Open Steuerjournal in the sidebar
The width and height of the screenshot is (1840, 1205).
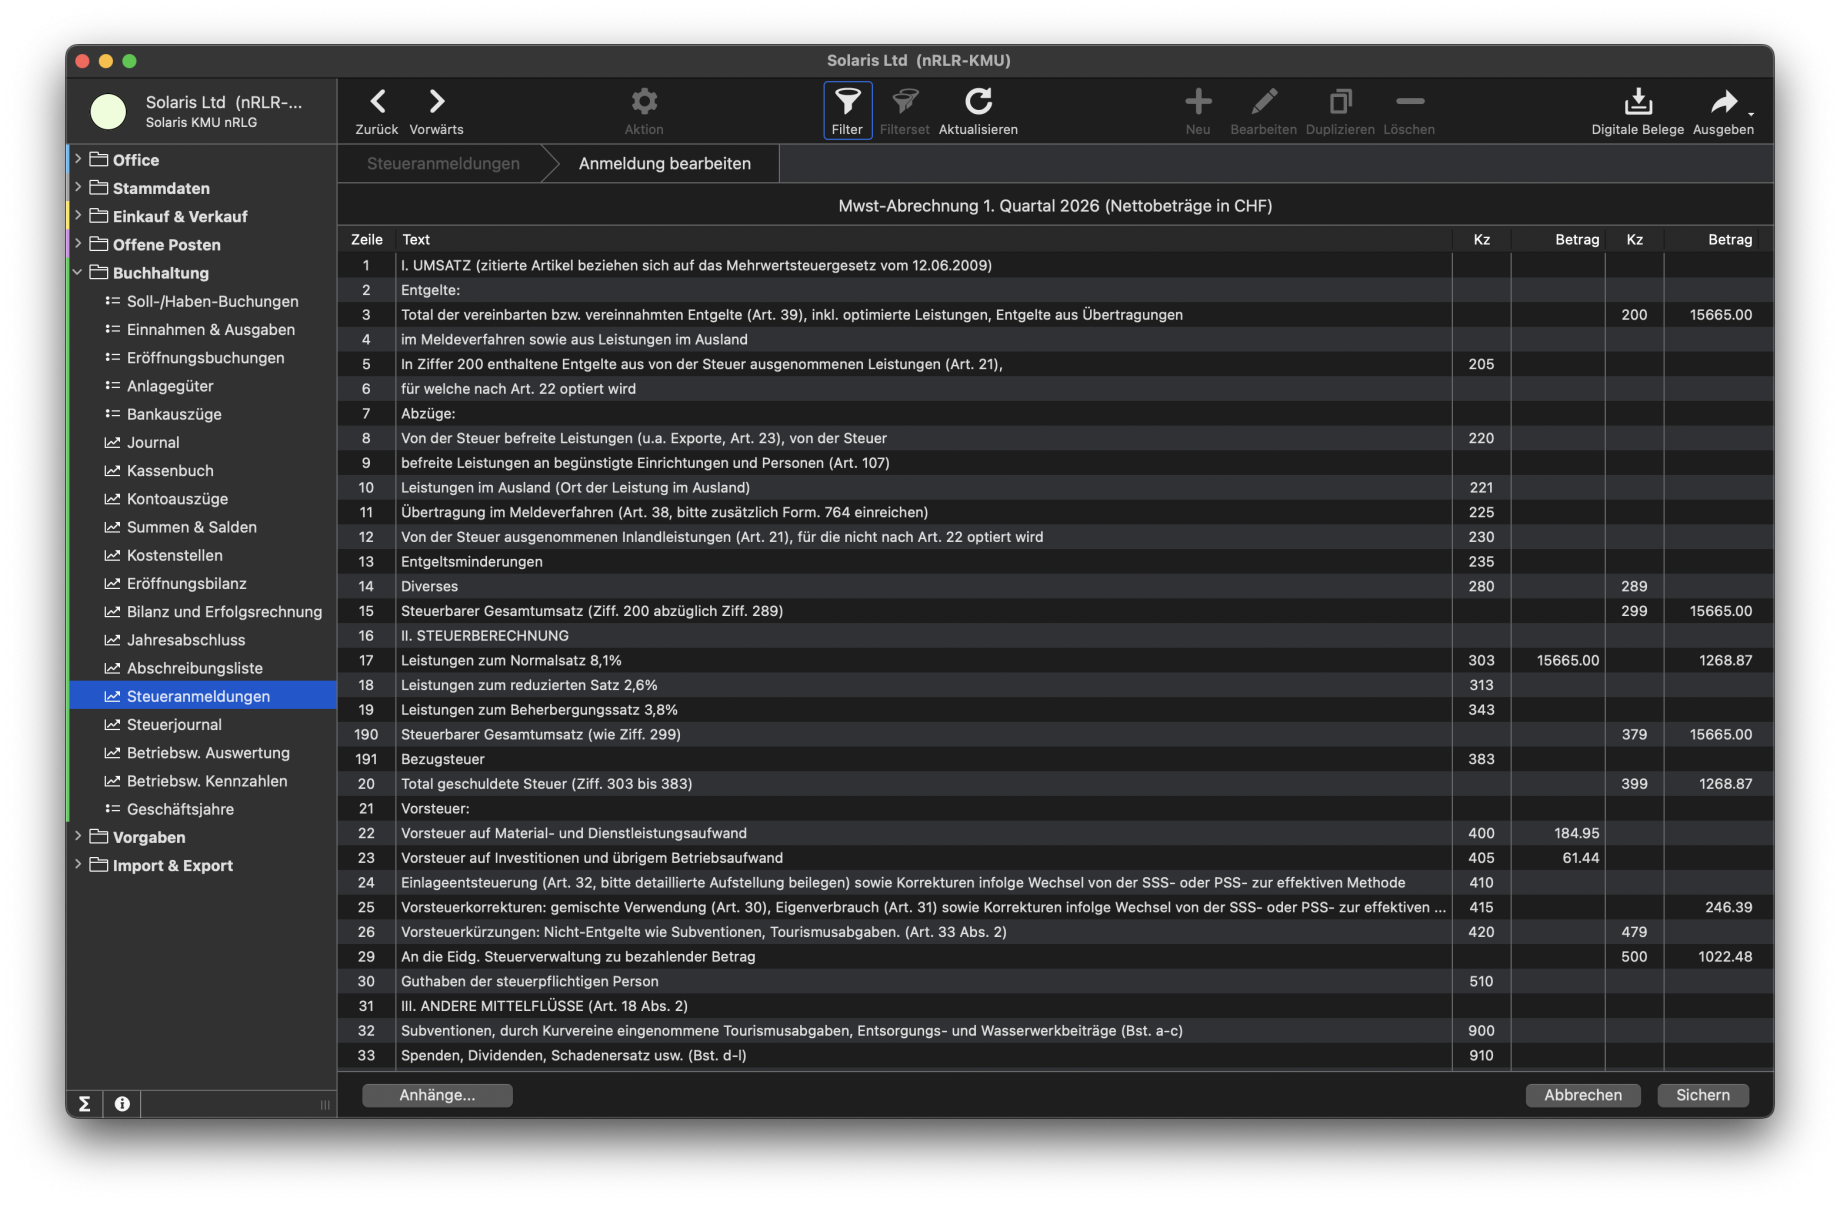(x=174, y=725)
